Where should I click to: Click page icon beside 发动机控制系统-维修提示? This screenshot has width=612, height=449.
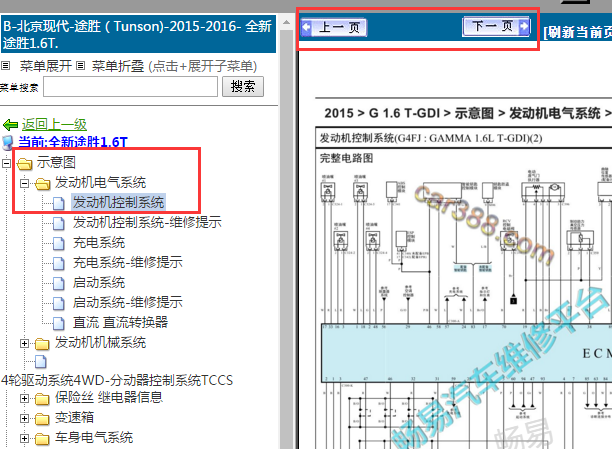click(x=59, y=223)
